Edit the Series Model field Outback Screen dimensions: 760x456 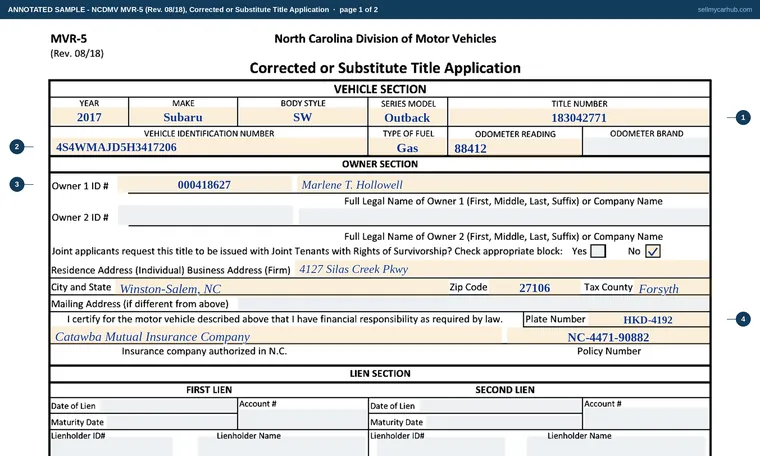(407, 118)
